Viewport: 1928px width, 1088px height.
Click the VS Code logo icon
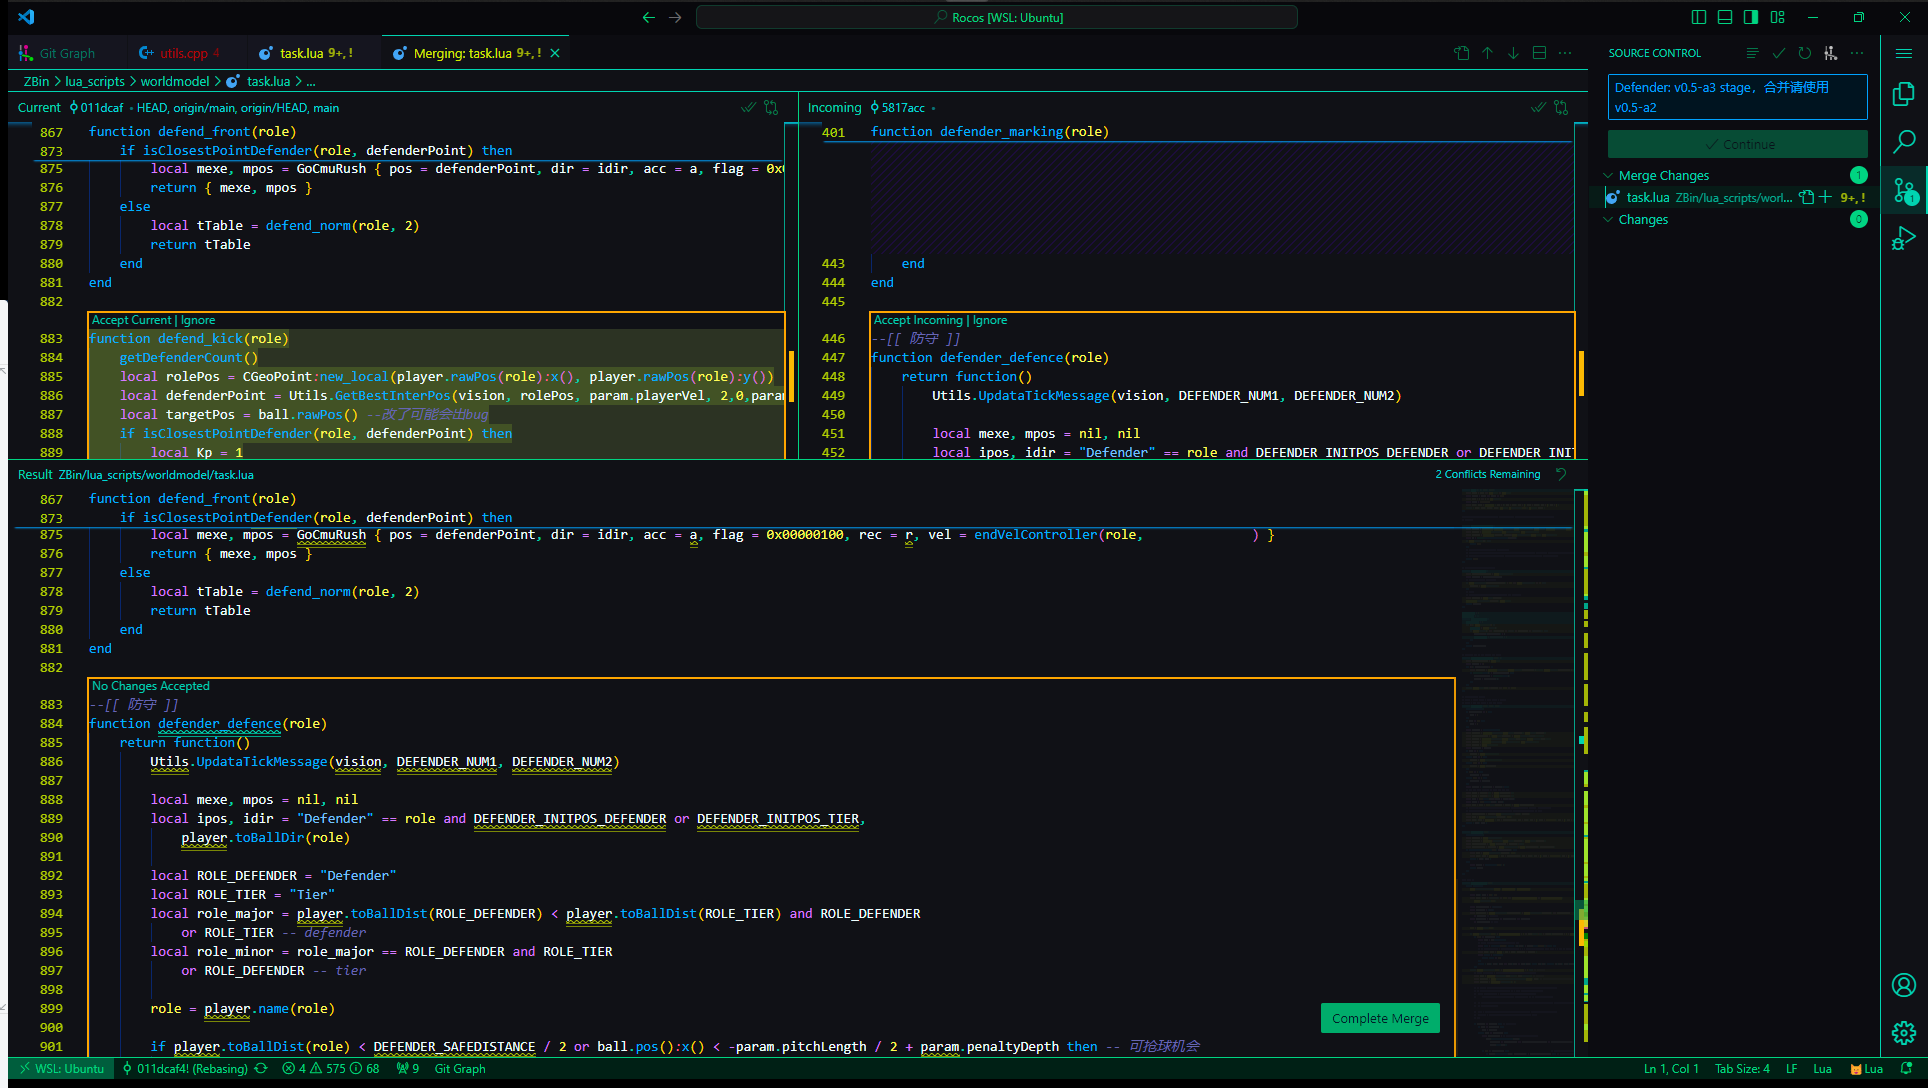pos(26,17)
